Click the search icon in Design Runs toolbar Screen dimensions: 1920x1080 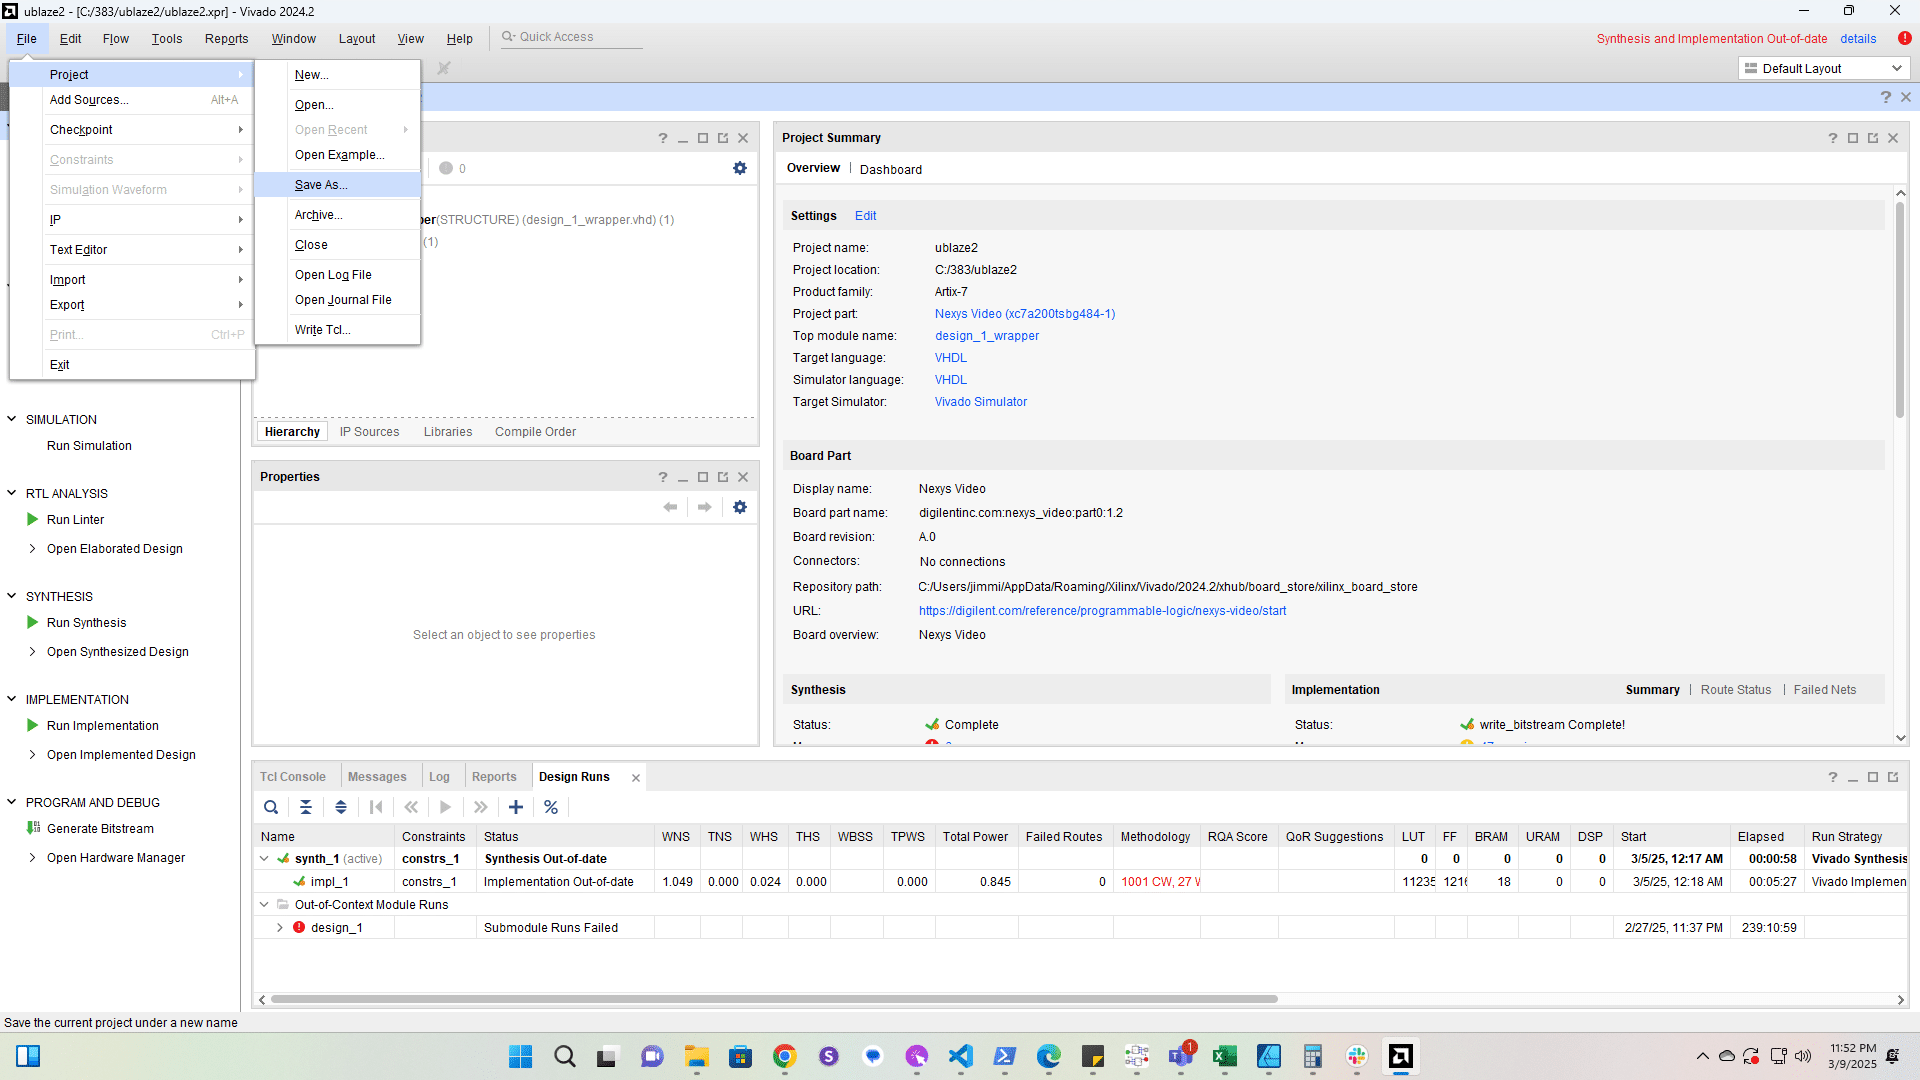coord(271,807)
